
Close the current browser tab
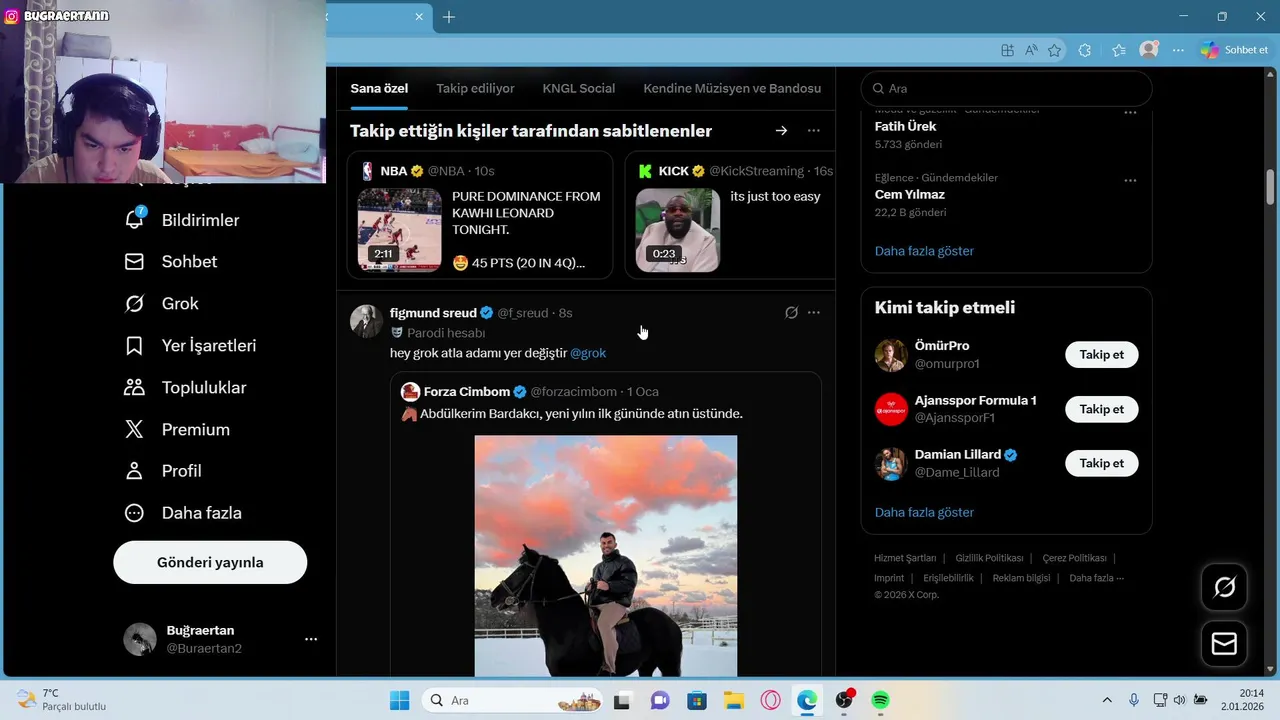420,17
